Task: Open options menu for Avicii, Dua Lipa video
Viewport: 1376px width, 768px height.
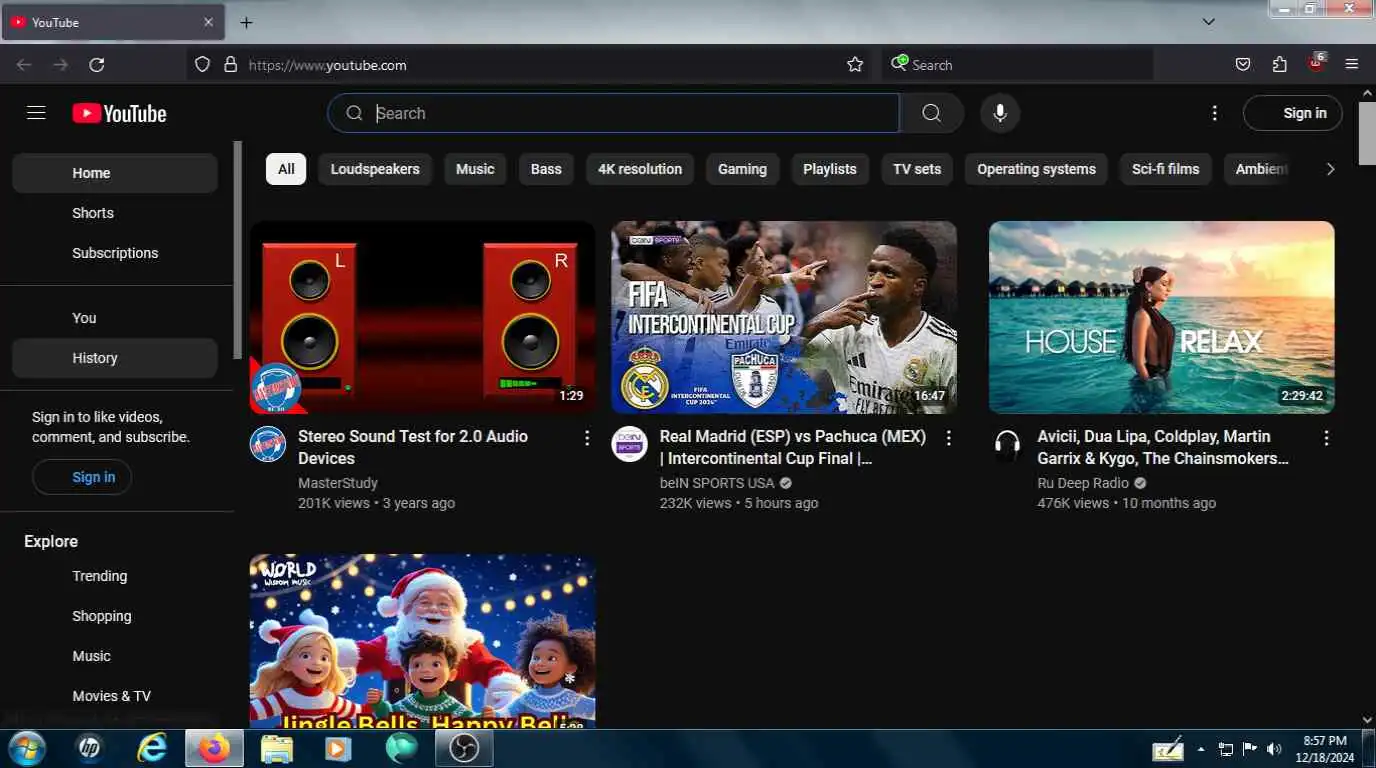Action: click(1326, 438)
